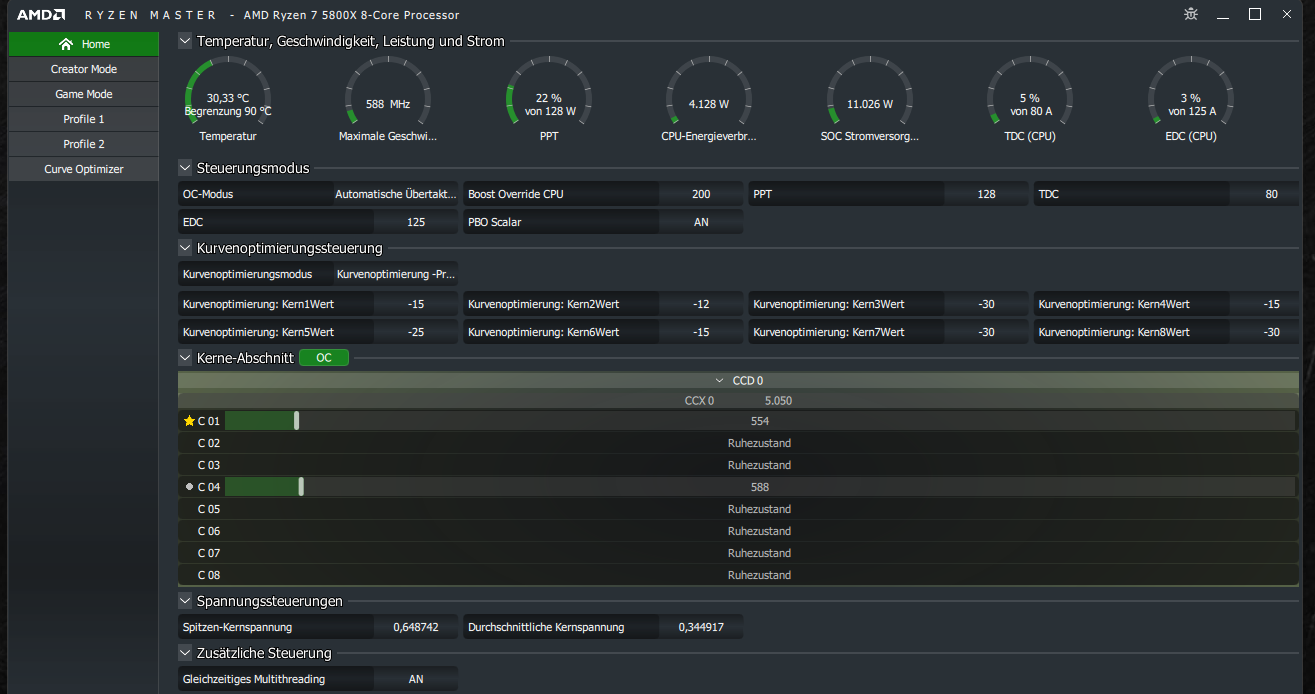Viewport: 1315px width, 694px height.
Task: Select the C 03 core row
Action: click(738, 465)
